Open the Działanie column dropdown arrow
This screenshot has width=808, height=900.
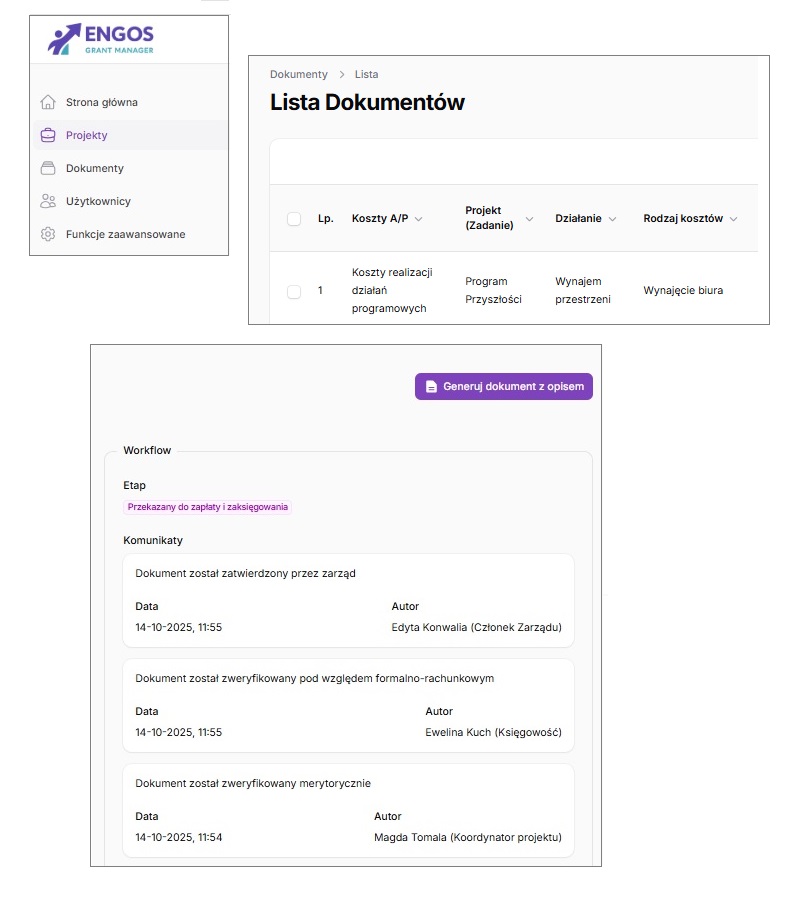(x=612, y=219)
